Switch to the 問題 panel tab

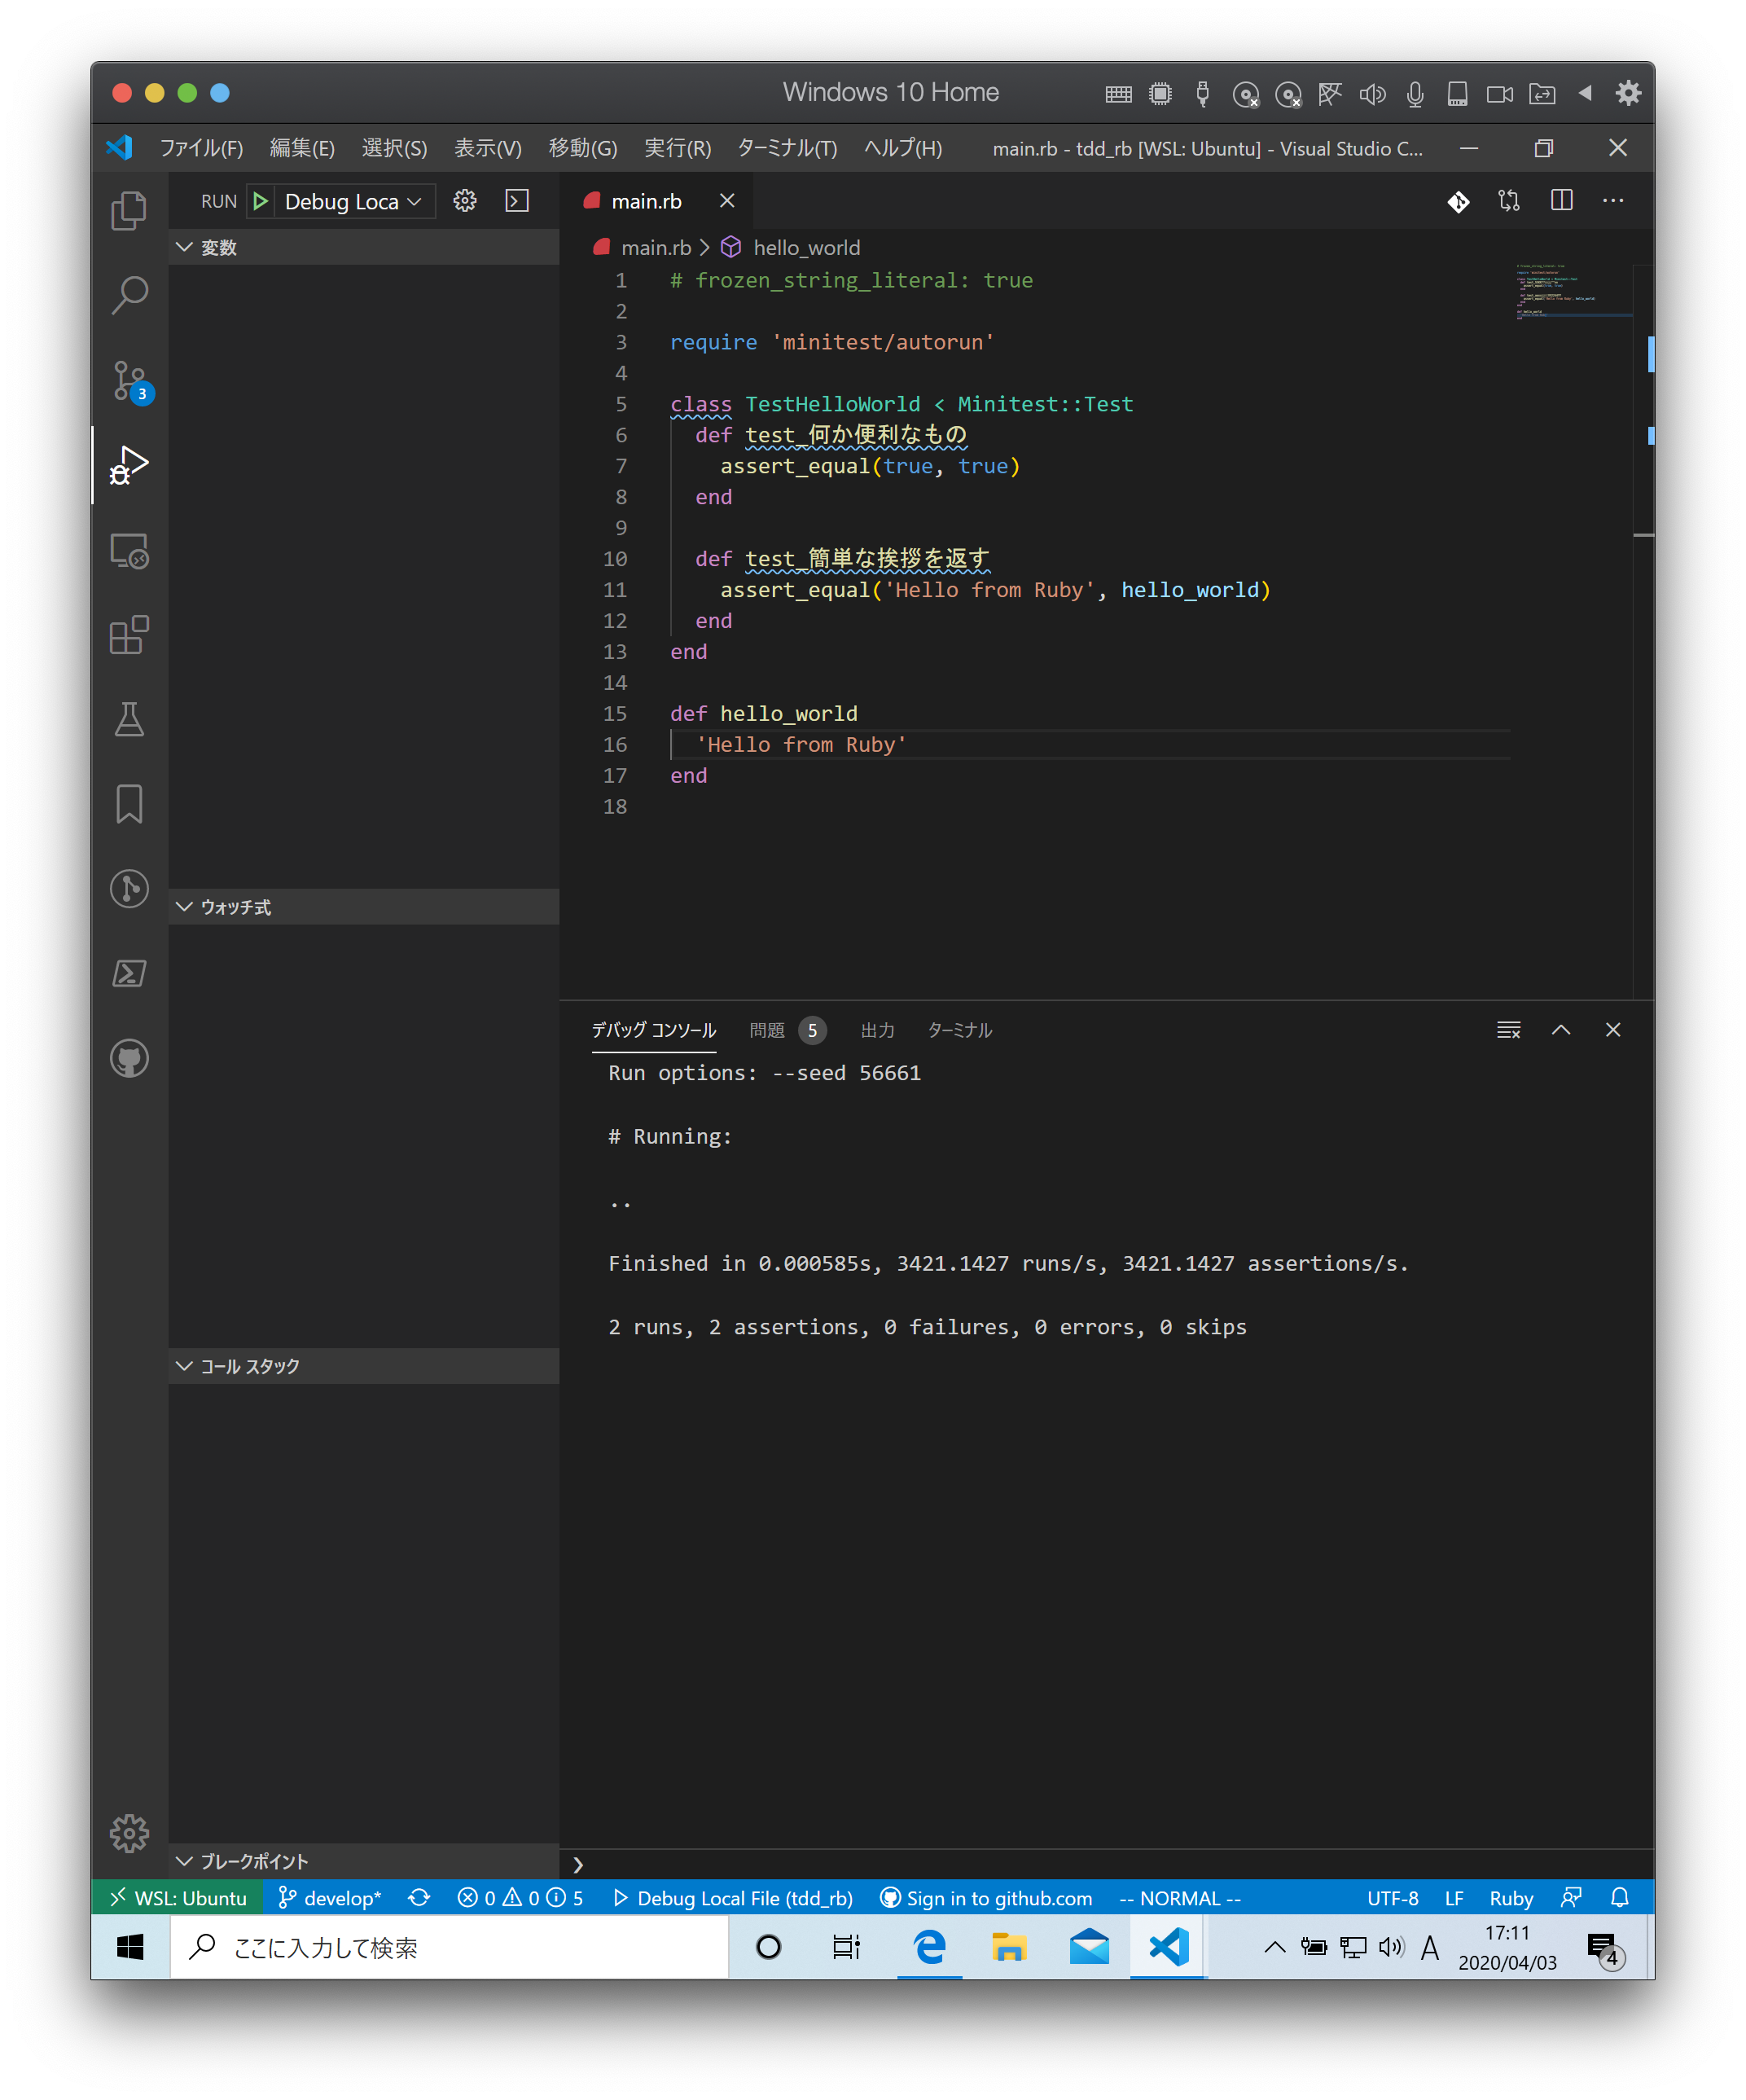767,1030
